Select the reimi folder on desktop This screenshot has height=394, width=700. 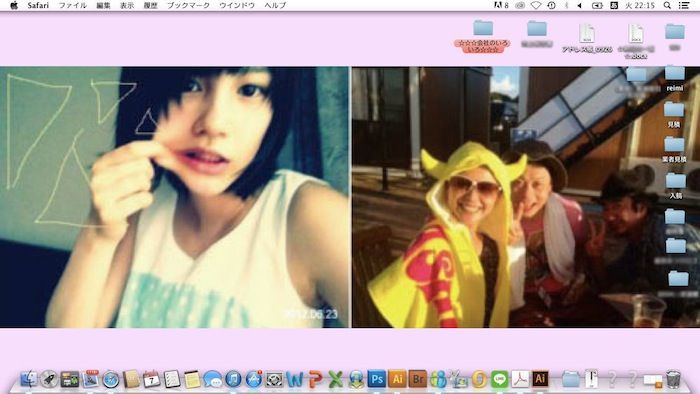675,78
